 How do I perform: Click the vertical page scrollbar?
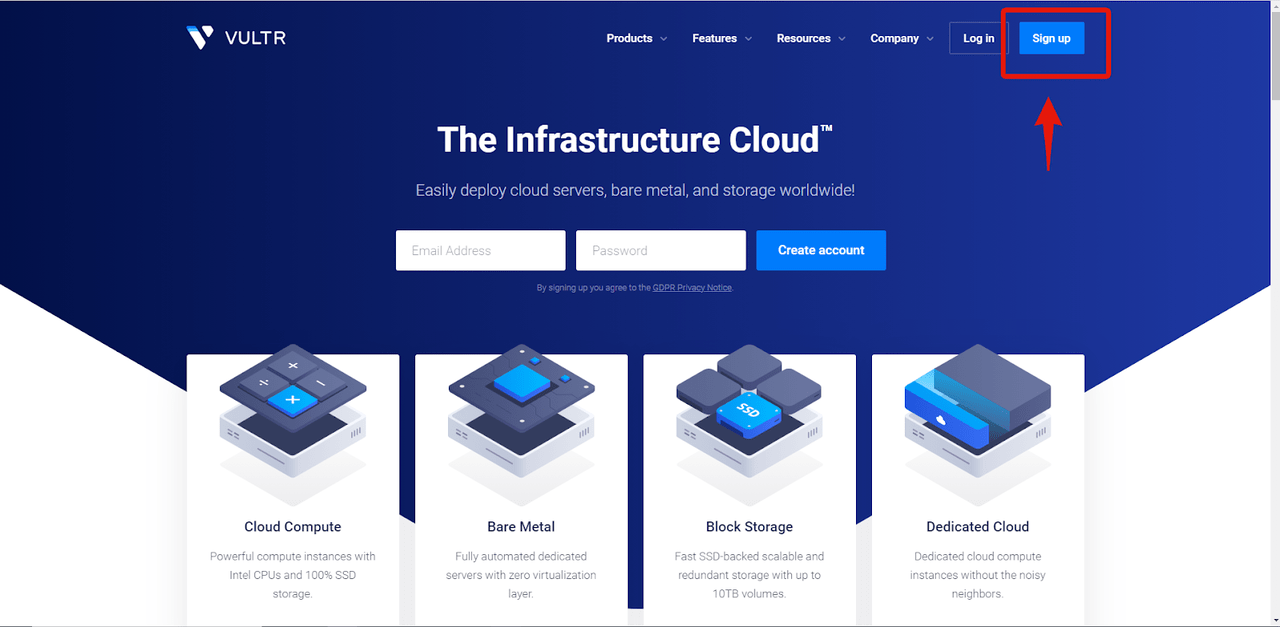click(x=1273, y=300)
